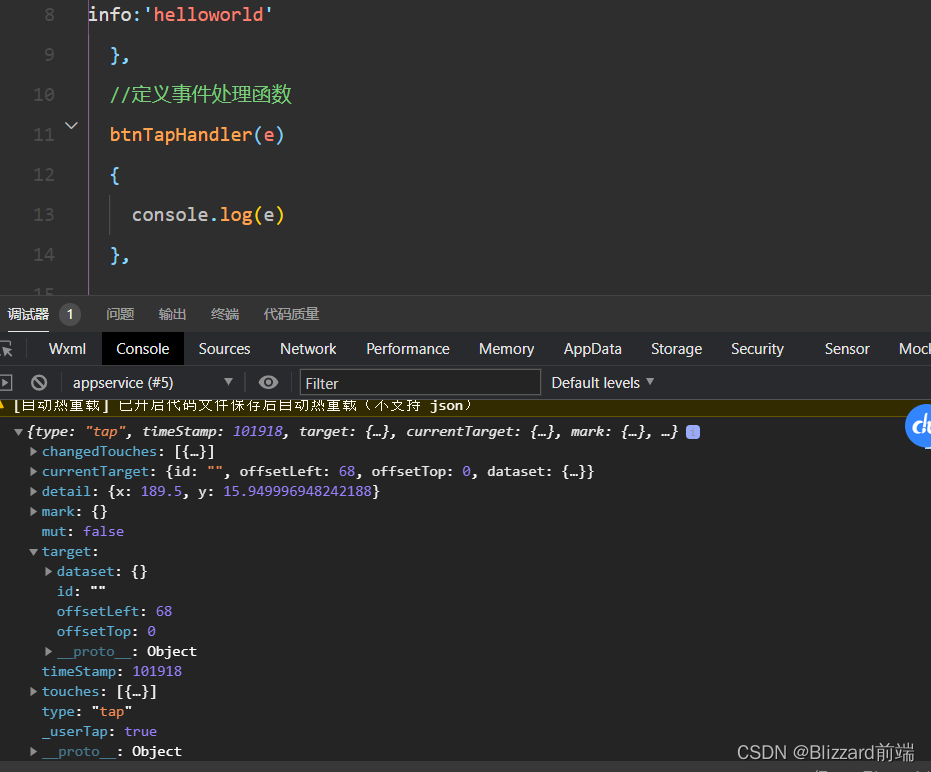This screenshot has width=931, height=772.
Task: Collapse the btnTapHandler function fold arrow
Action: click(71, 126)
